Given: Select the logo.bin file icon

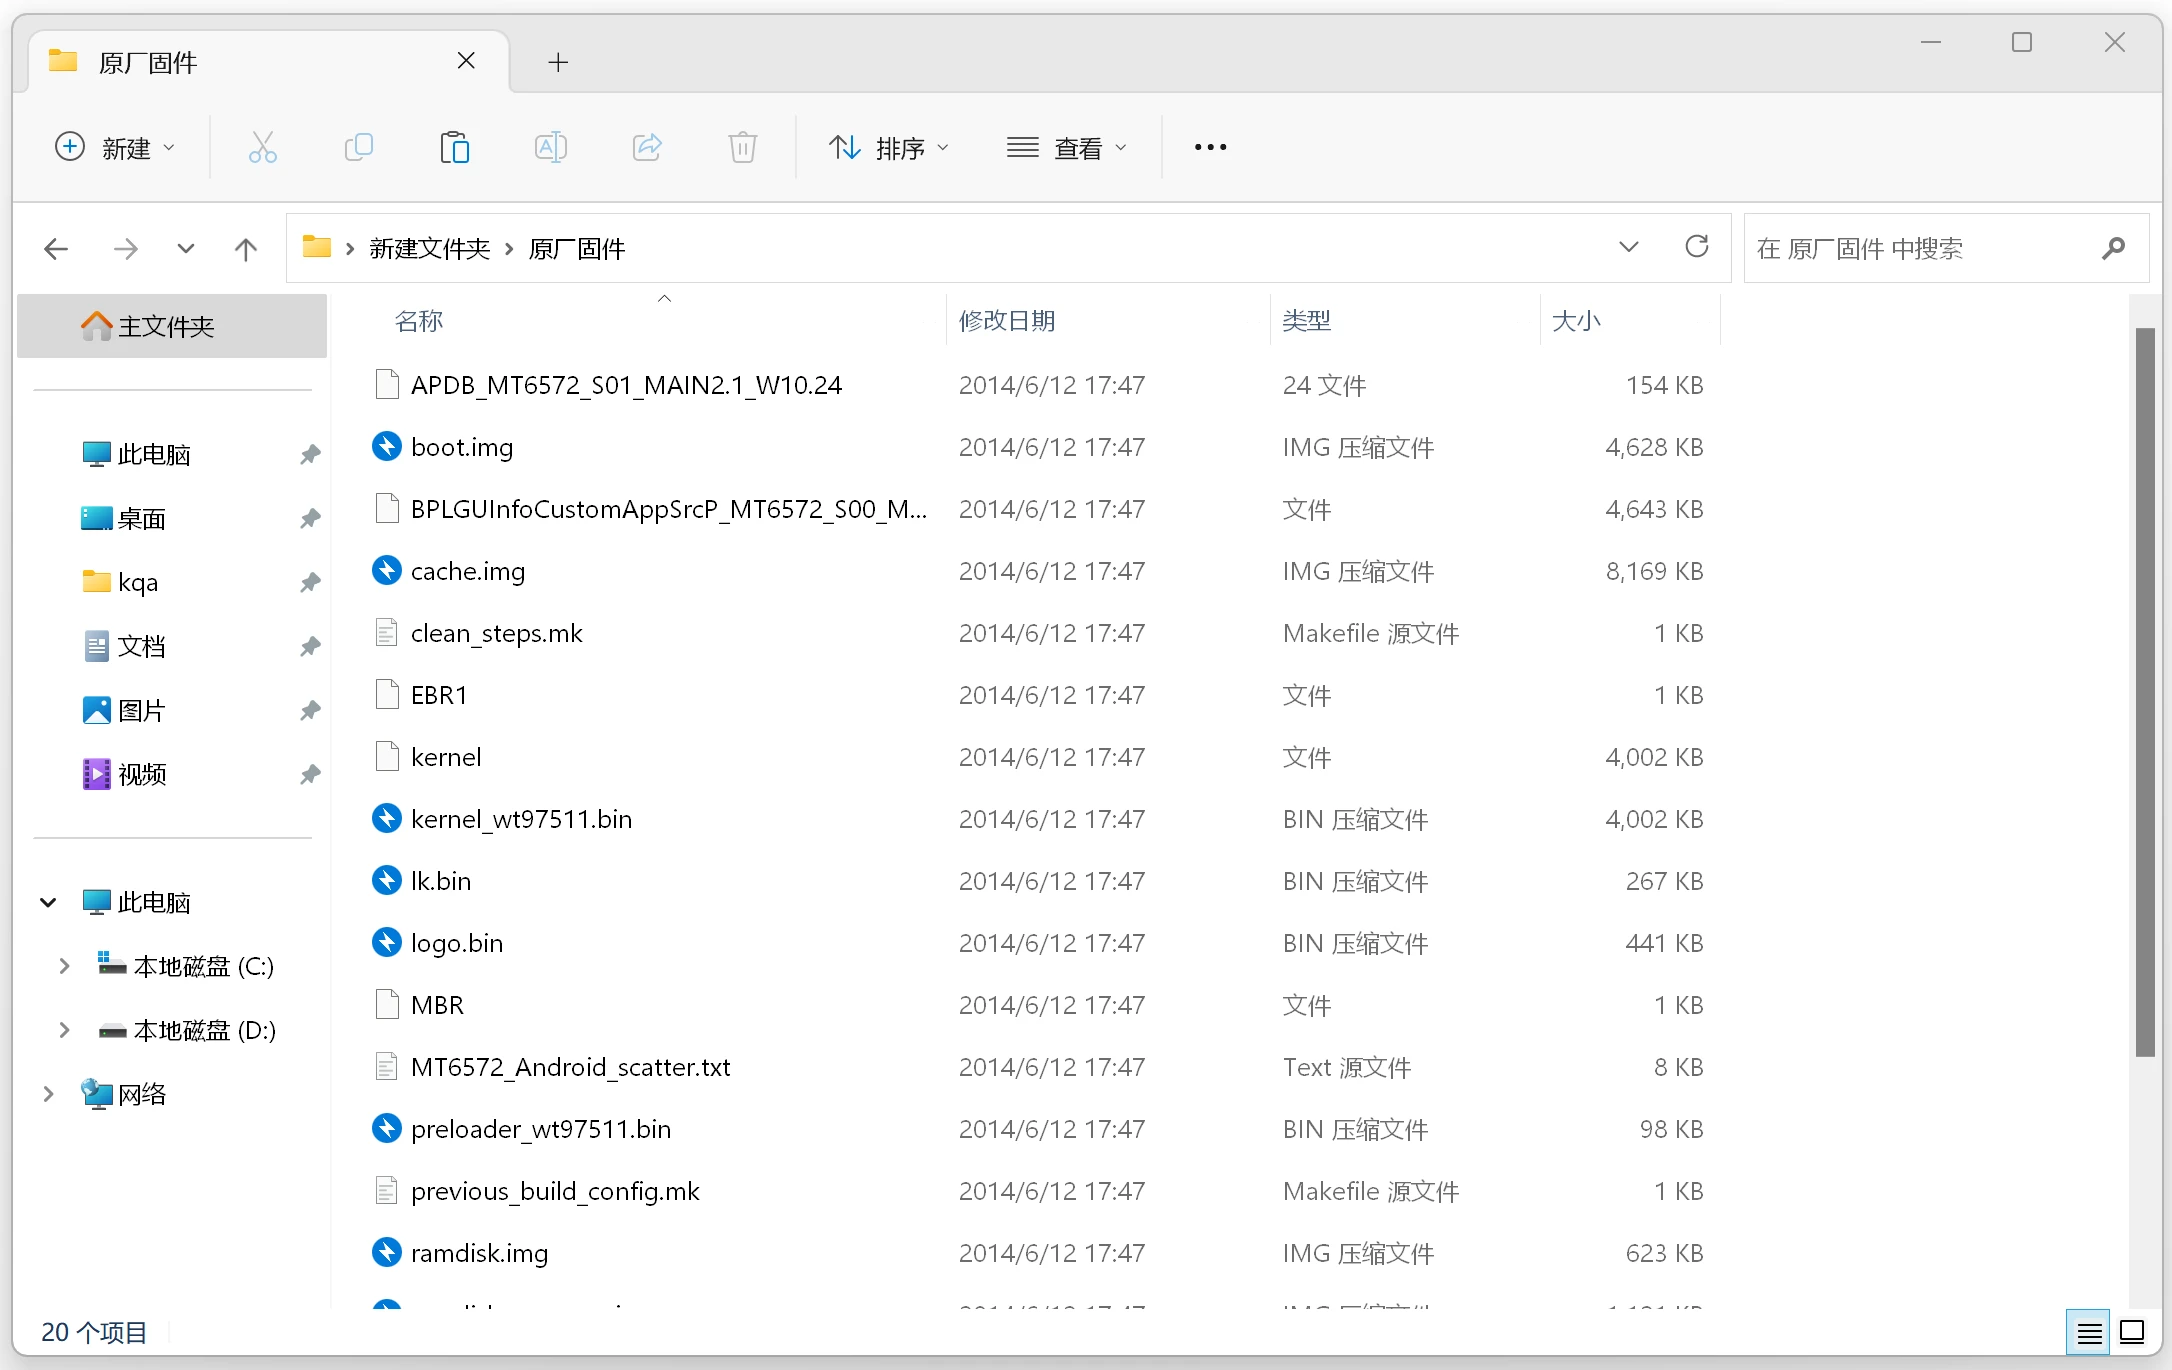Looking at the screenshot, I should pyautogui.click(x=387, y=942).
